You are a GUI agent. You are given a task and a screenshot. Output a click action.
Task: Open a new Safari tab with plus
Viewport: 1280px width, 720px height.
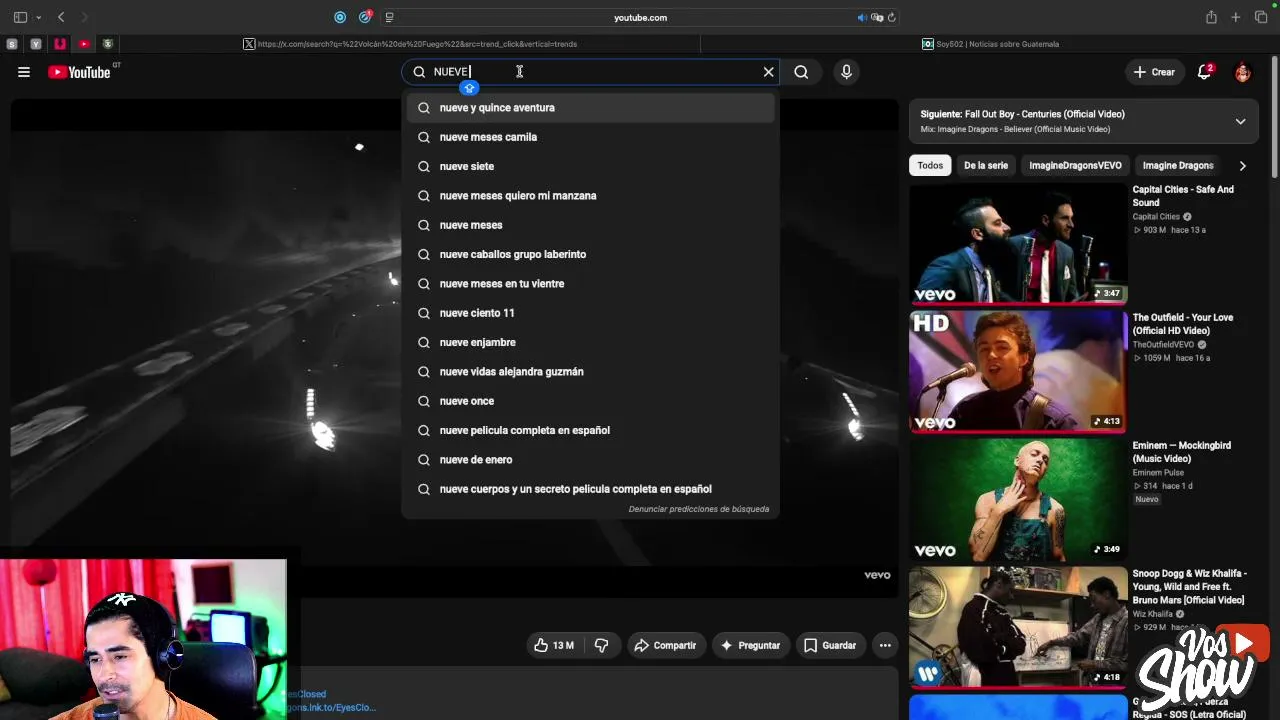coord(1236,17)
